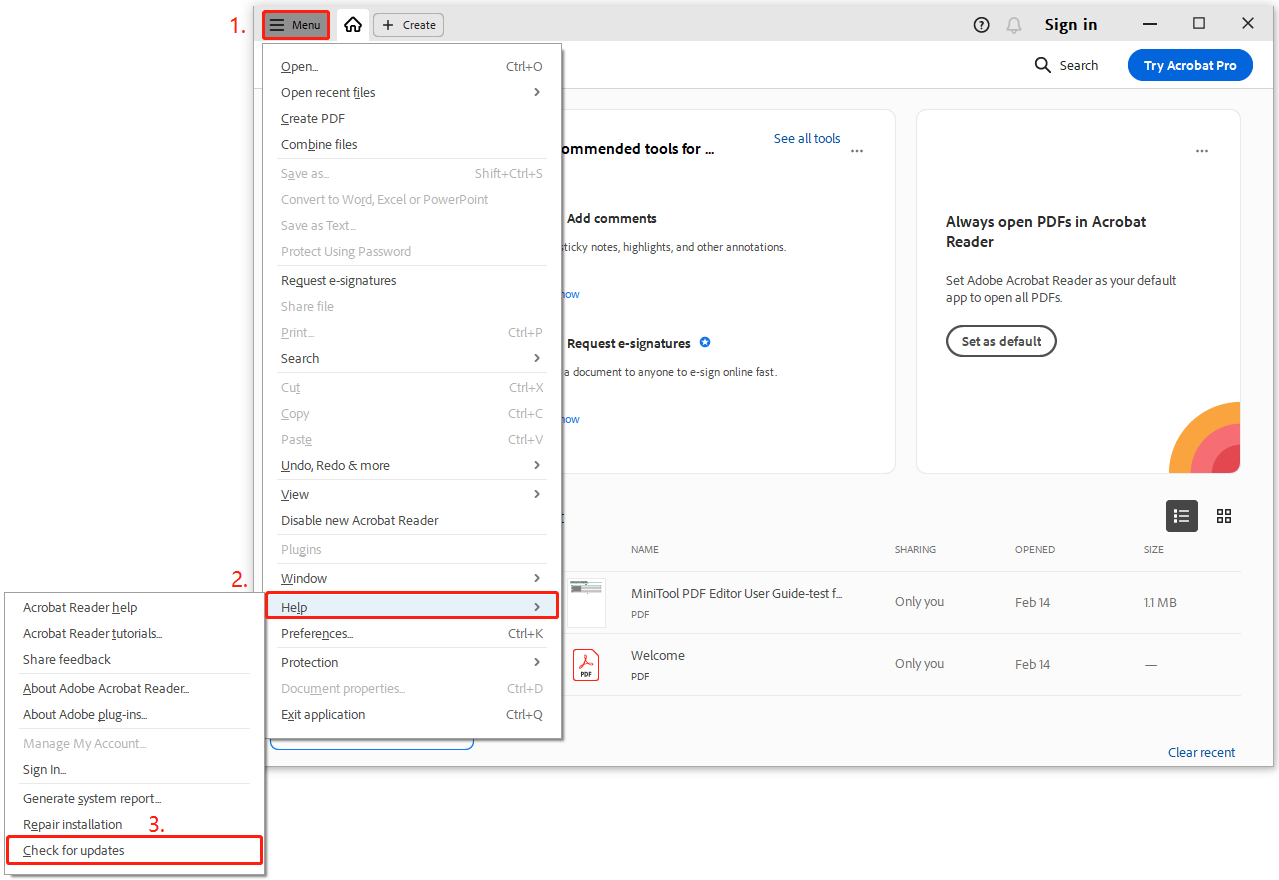1279x880 pixels.
Task: Click the Welcome PDF file icon
Action: coord(586,664)
